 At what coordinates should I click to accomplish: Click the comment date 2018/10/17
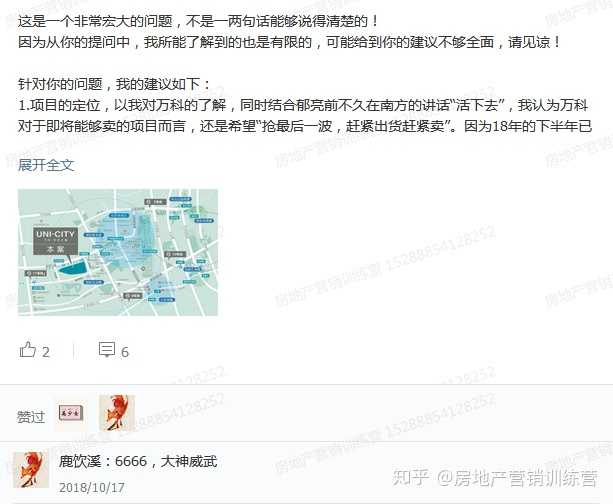pyautogui.click(x=92, y=488)
